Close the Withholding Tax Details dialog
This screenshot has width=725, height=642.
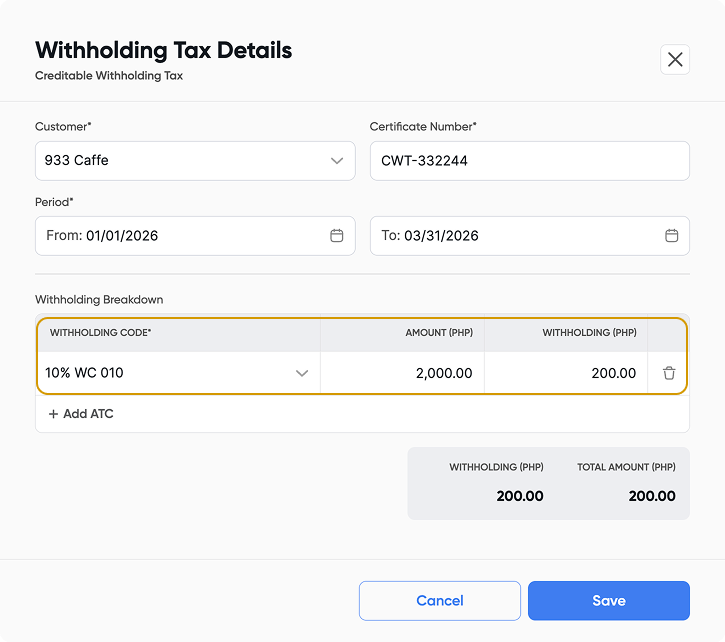(675, 60)
